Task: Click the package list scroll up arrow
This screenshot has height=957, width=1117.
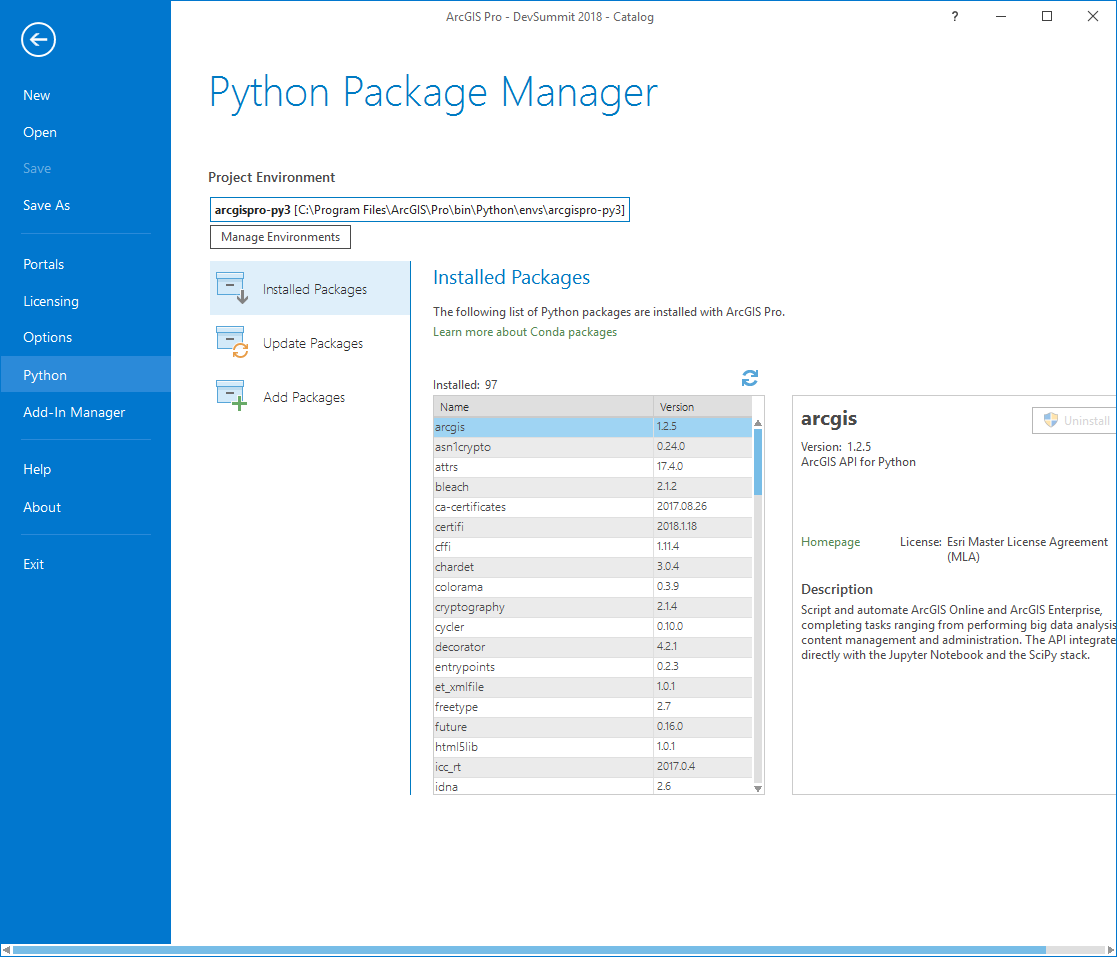Action: 758,423
